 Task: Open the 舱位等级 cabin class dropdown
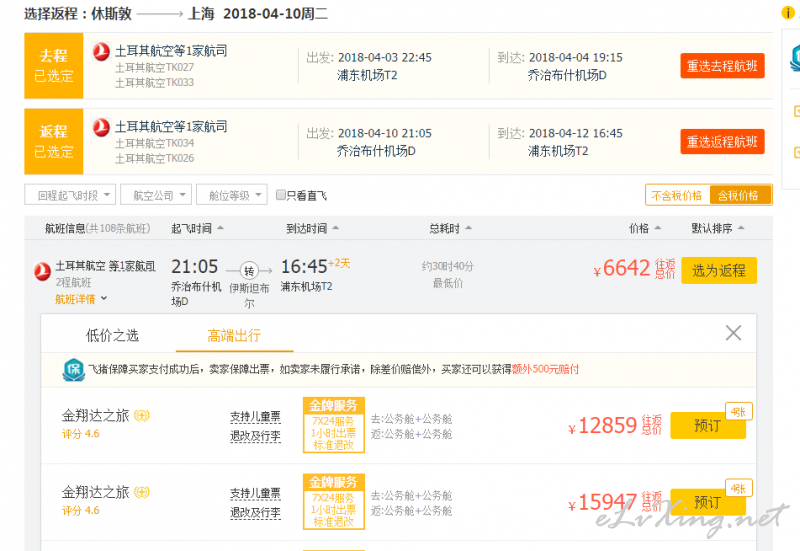pyautogui.click(x=232, y=195)
